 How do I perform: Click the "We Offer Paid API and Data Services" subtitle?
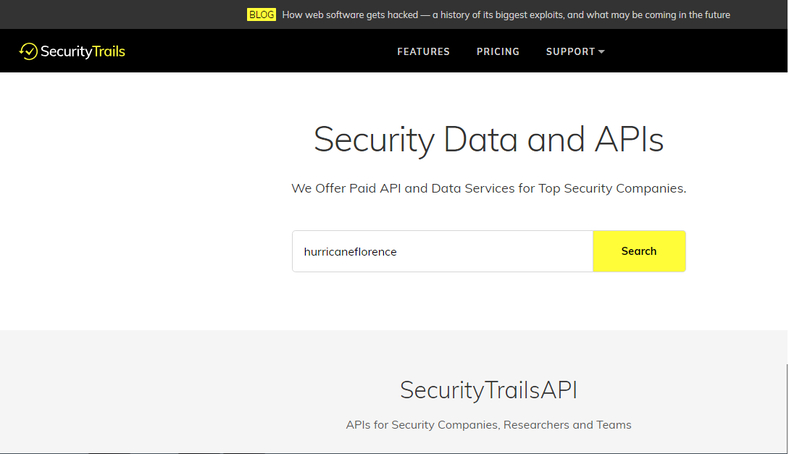pos(489,188)
